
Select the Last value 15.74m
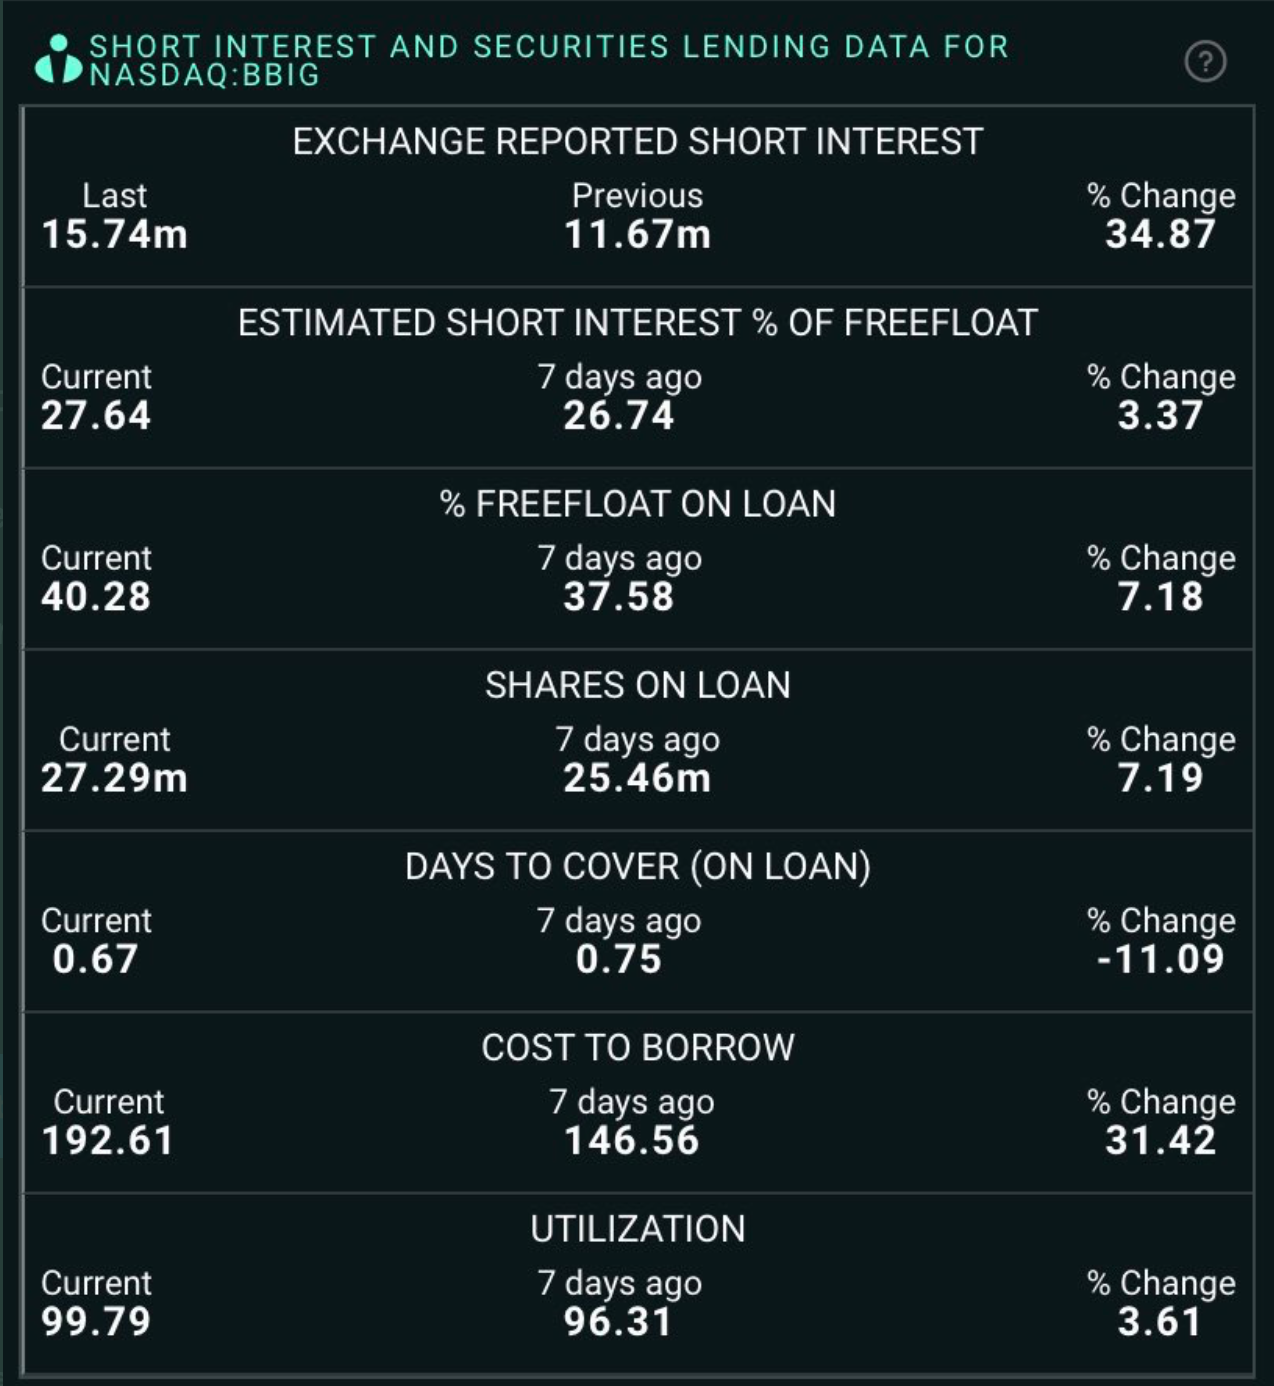pos(114,234)
